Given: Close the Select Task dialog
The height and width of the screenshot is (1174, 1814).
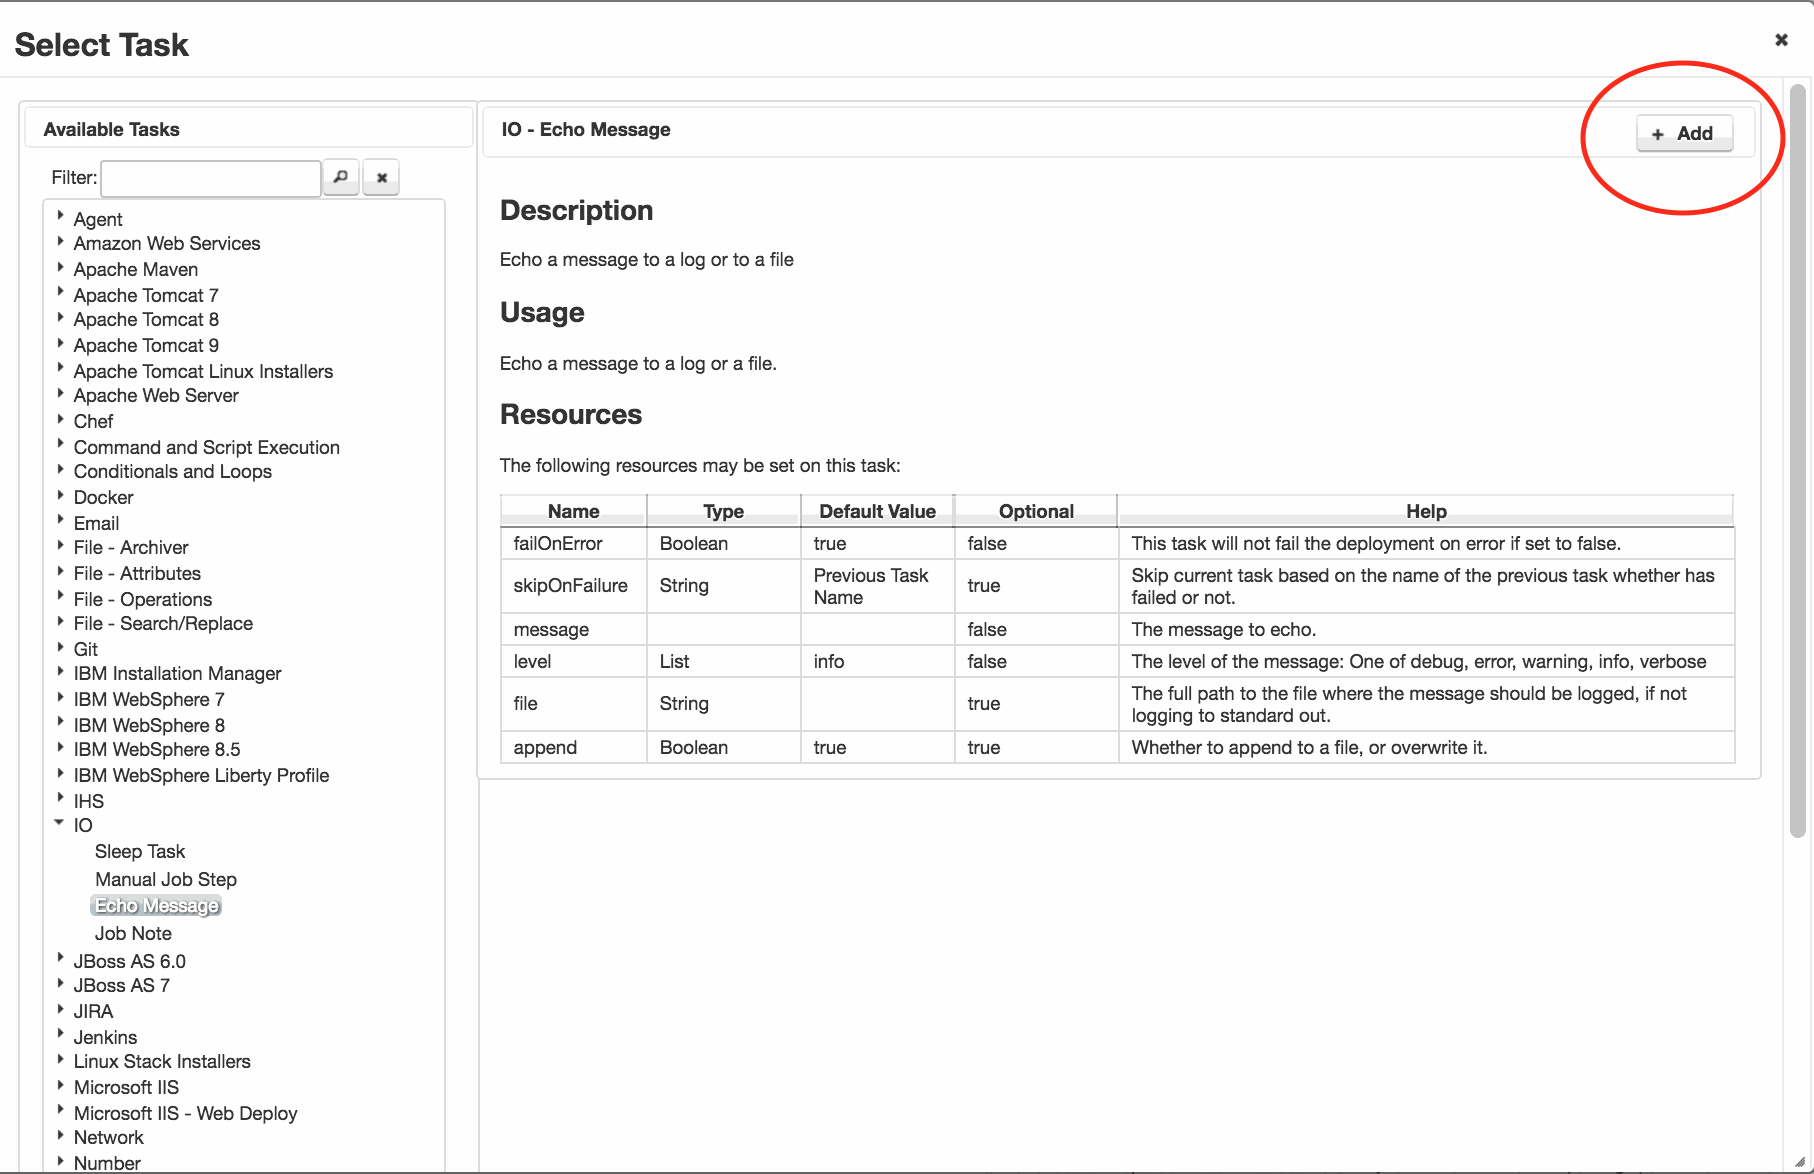Looking at the screenshot, I should pos(1781,40).
